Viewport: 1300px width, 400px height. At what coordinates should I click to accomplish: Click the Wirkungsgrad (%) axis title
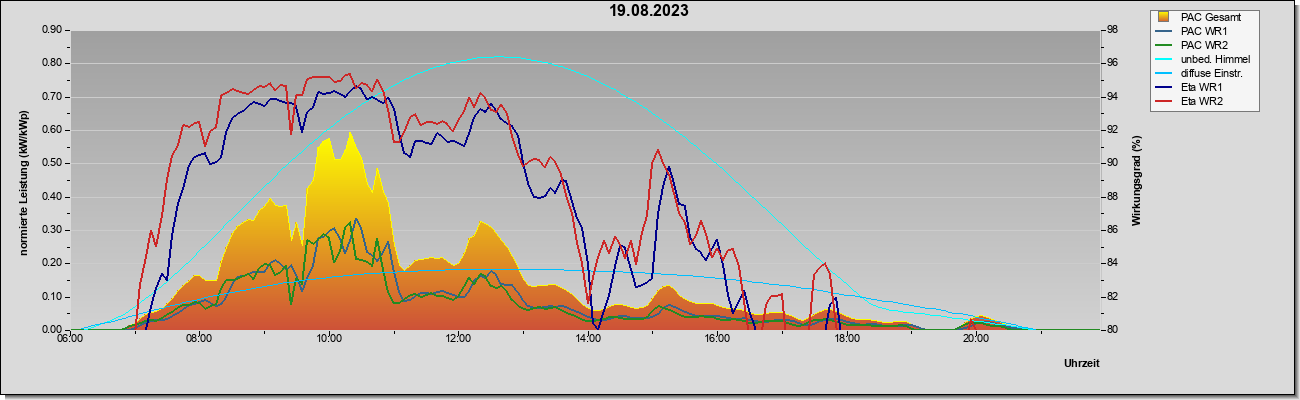(1137, 180)
